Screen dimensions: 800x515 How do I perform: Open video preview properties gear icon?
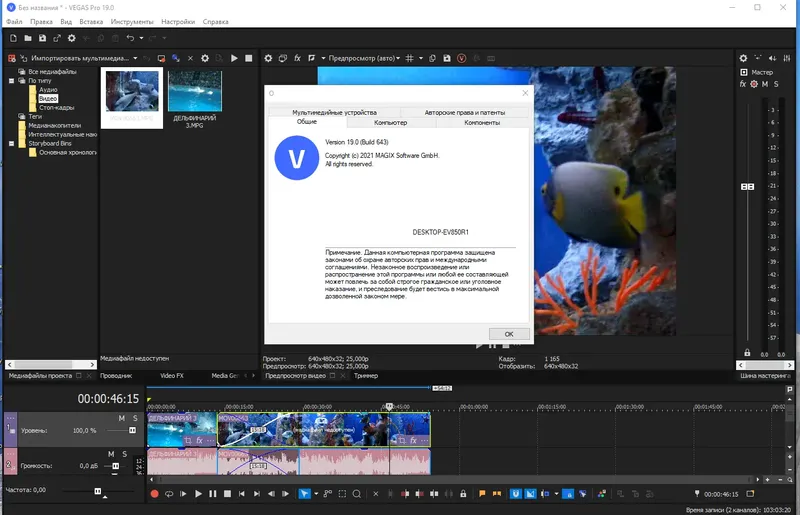[x=268, y=58]
